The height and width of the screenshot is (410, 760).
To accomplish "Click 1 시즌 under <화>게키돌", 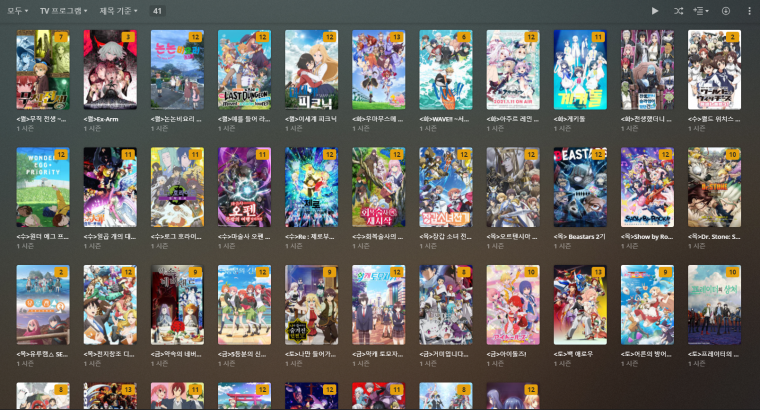I will pos(562,128).
